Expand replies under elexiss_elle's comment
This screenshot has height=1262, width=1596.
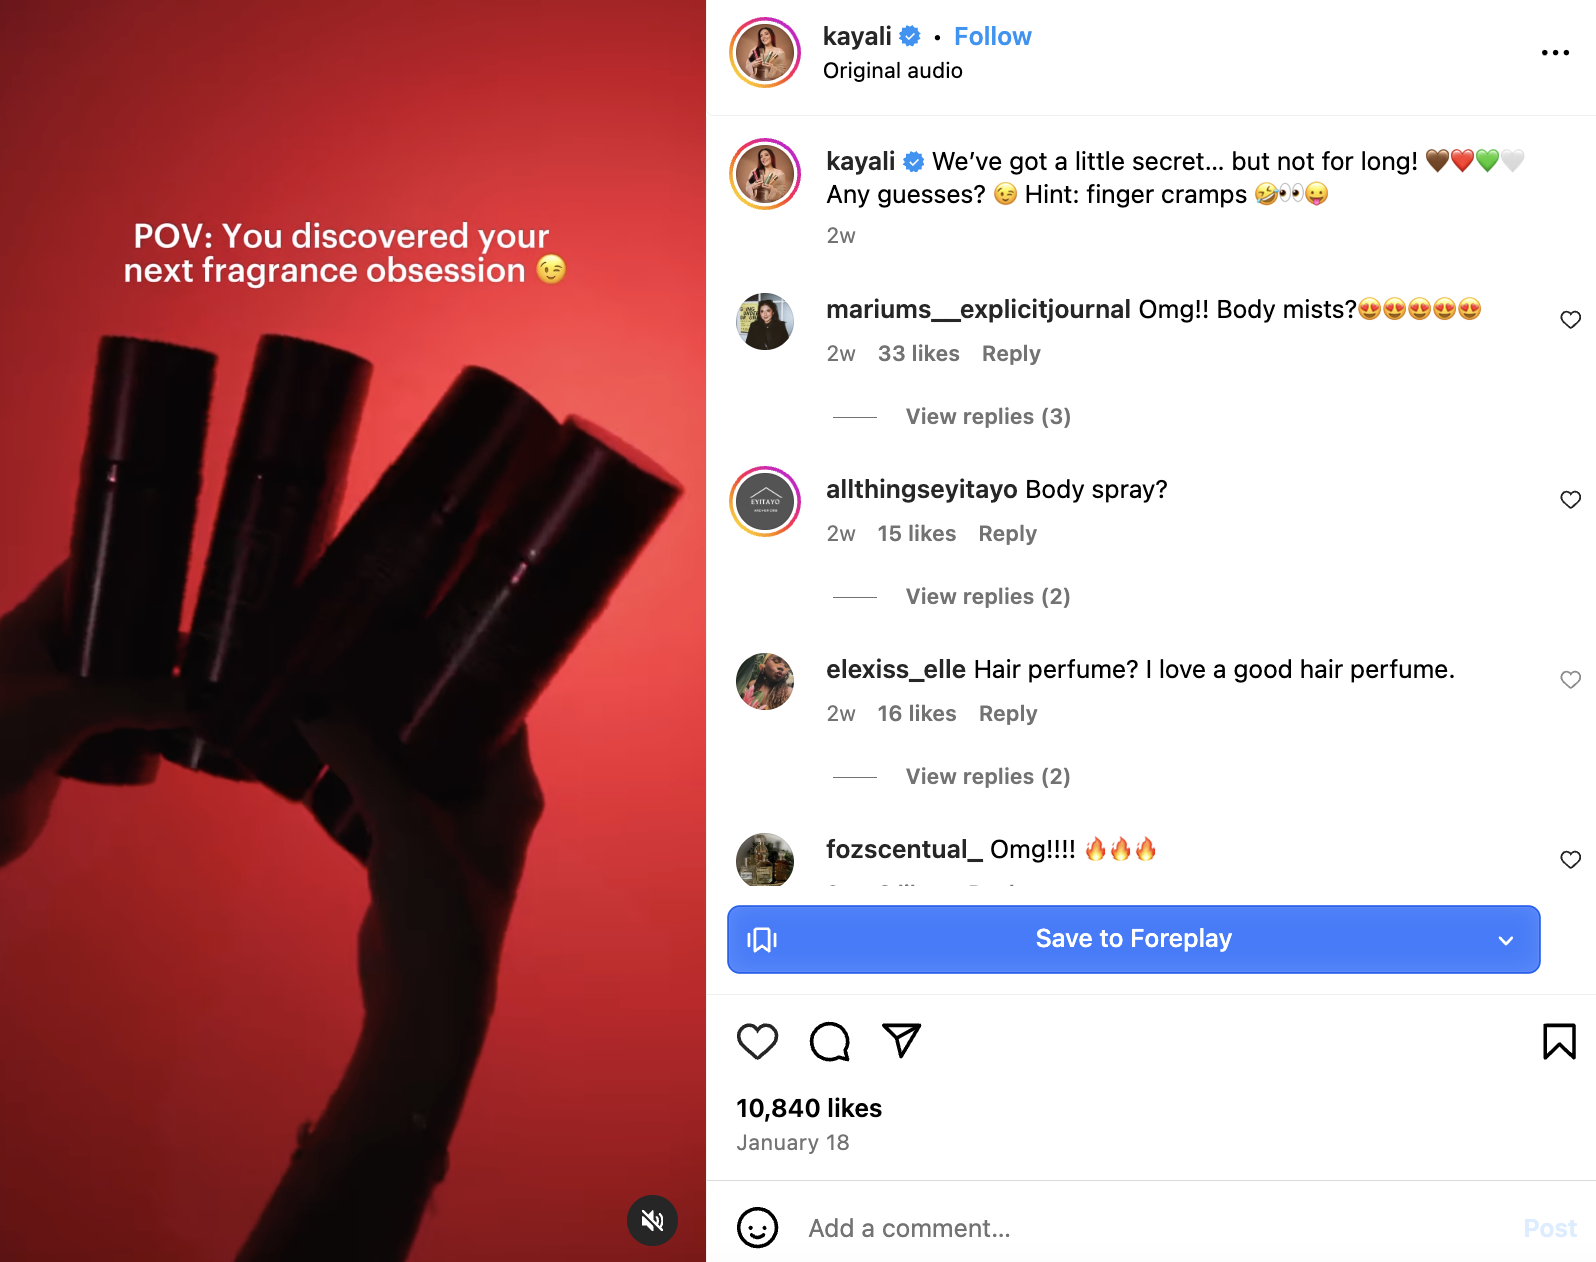point(988,777)
